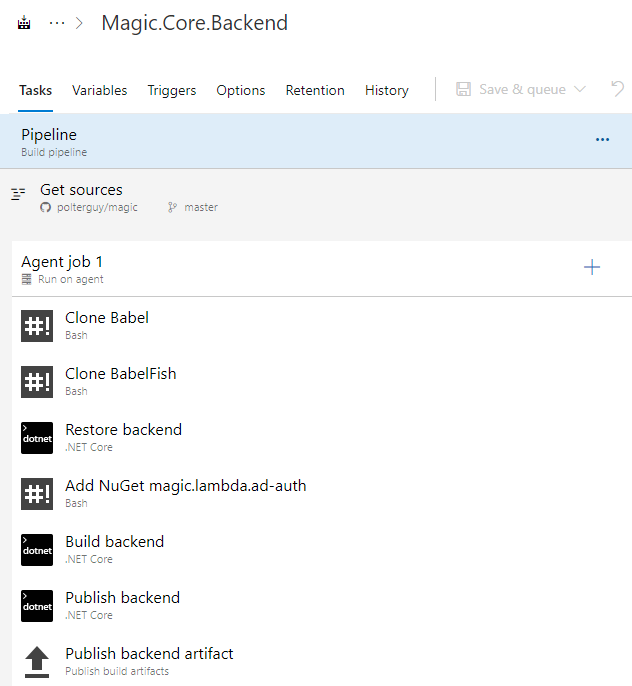Click the Azure DevOps project icon
The height and width of the screenshot is (686, 632).
[x=26, y=23]
